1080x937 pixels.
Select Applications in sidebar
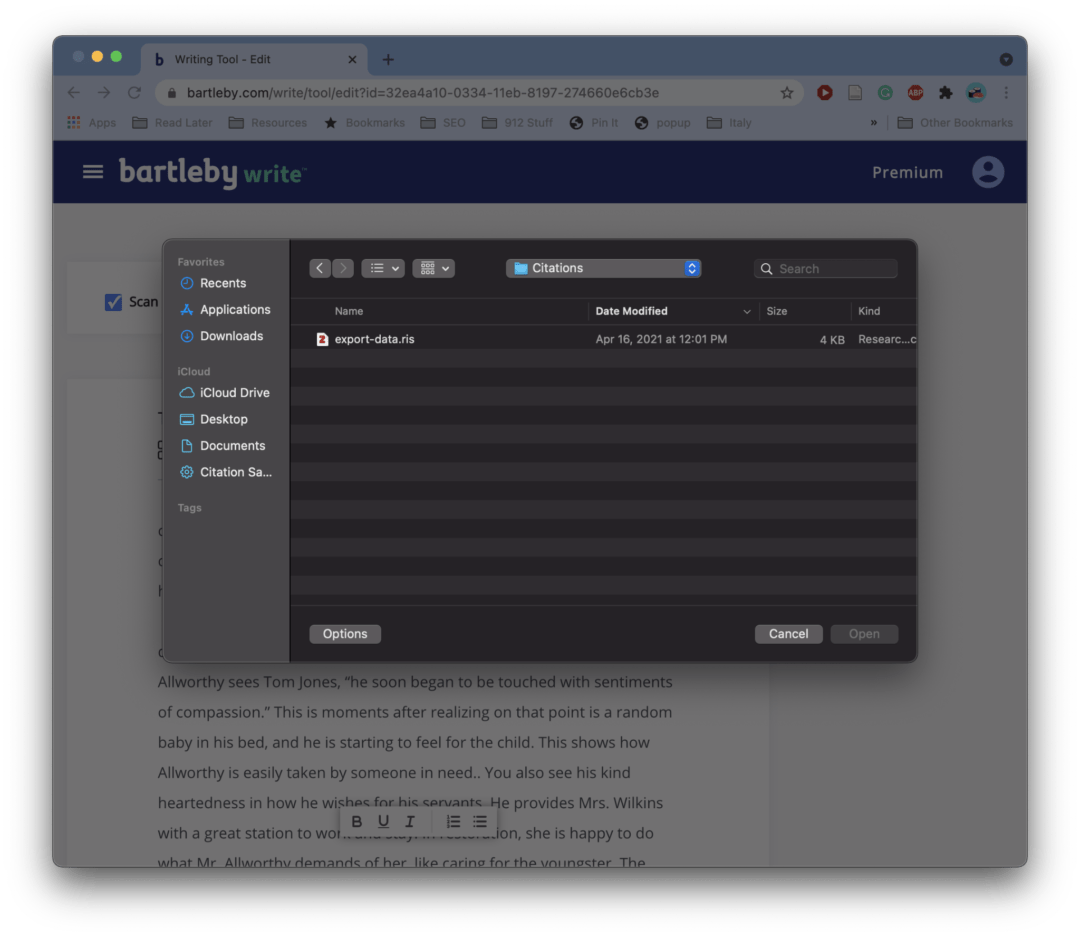click(x=225, y=310)
